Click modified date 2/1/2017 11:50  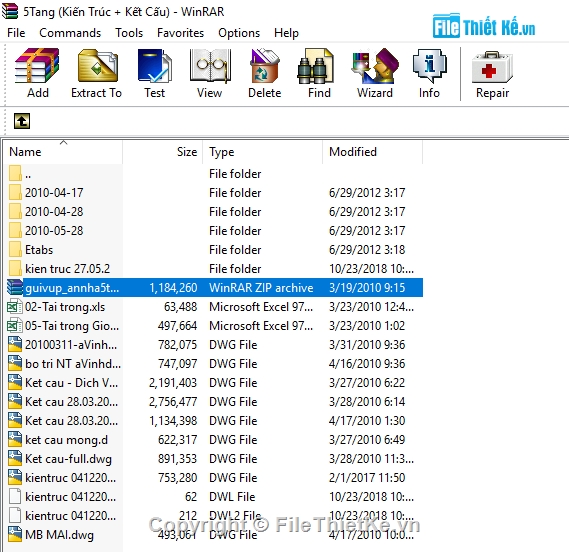click(x=367, y=478)
